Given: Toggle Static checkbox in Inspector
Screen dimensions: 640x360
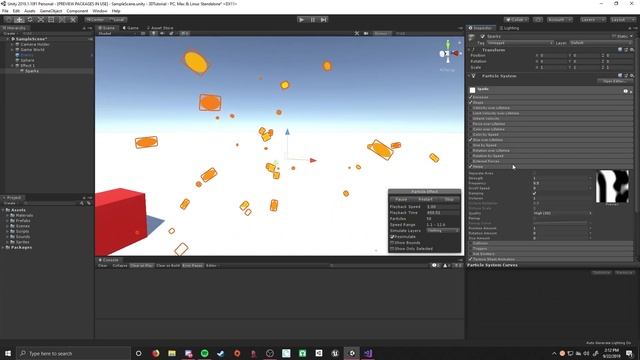Looking at the screenshot, I should coord(613,36).
